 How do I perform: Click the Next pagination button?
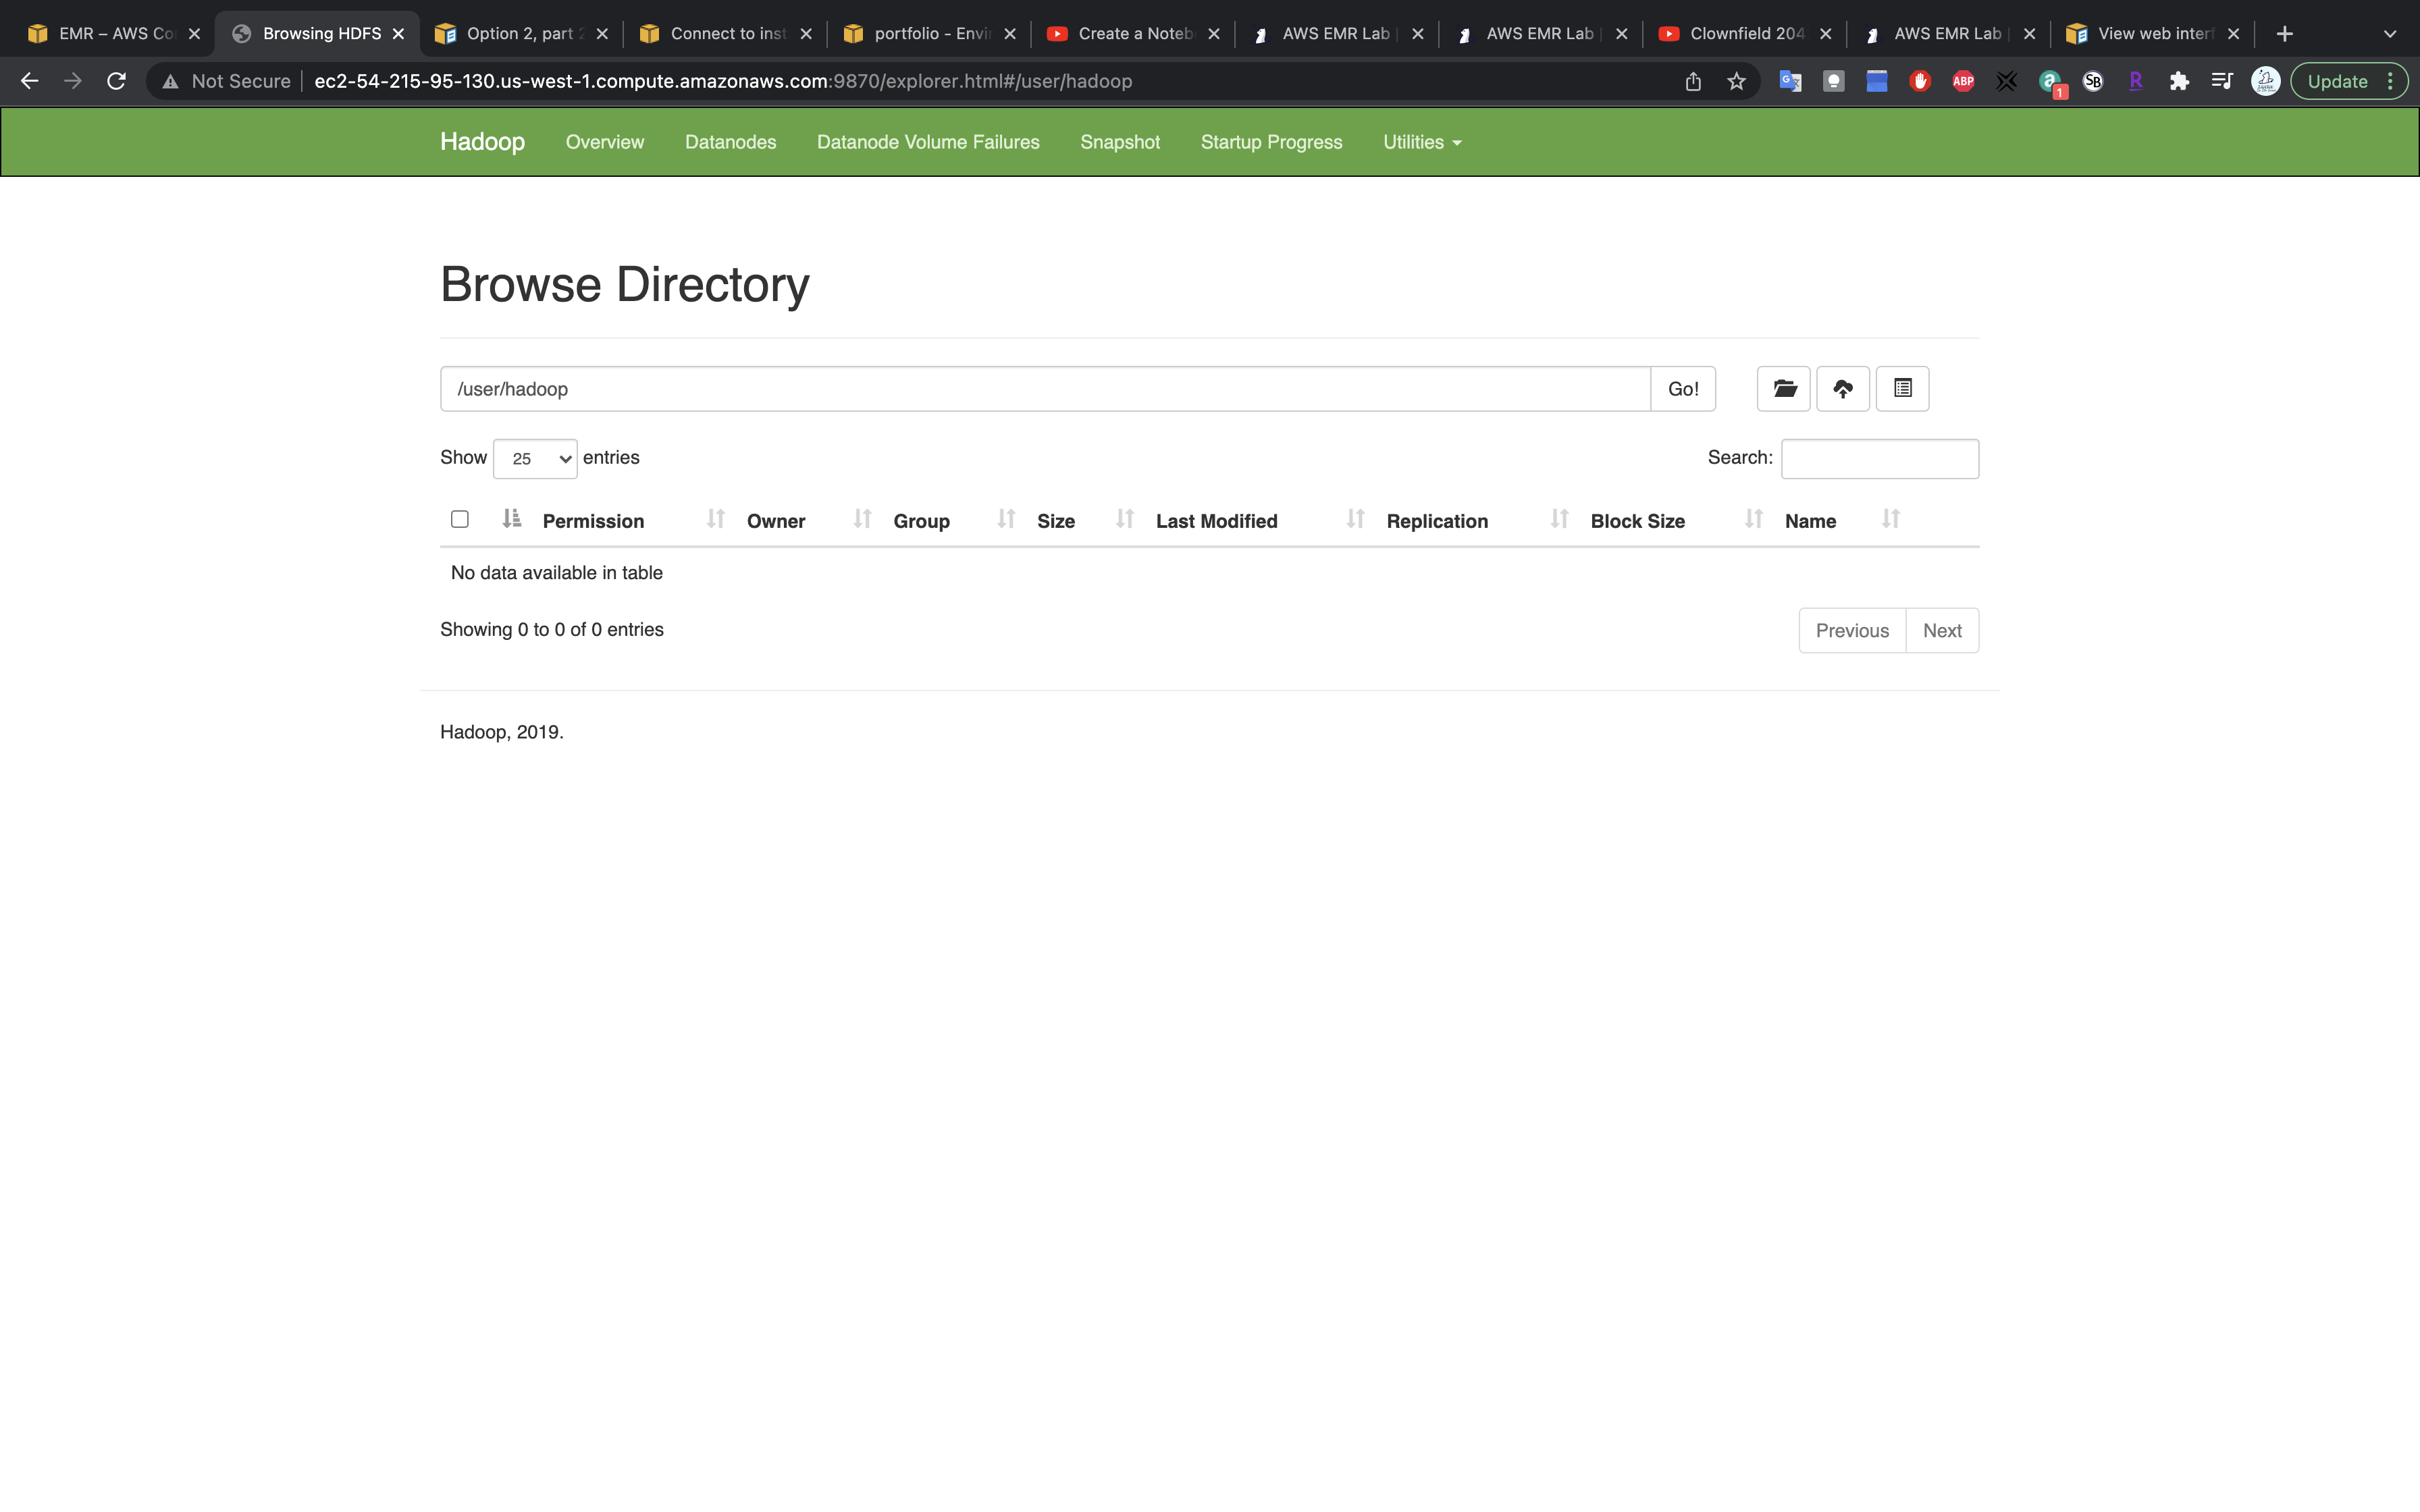[x=1941, y=631]
